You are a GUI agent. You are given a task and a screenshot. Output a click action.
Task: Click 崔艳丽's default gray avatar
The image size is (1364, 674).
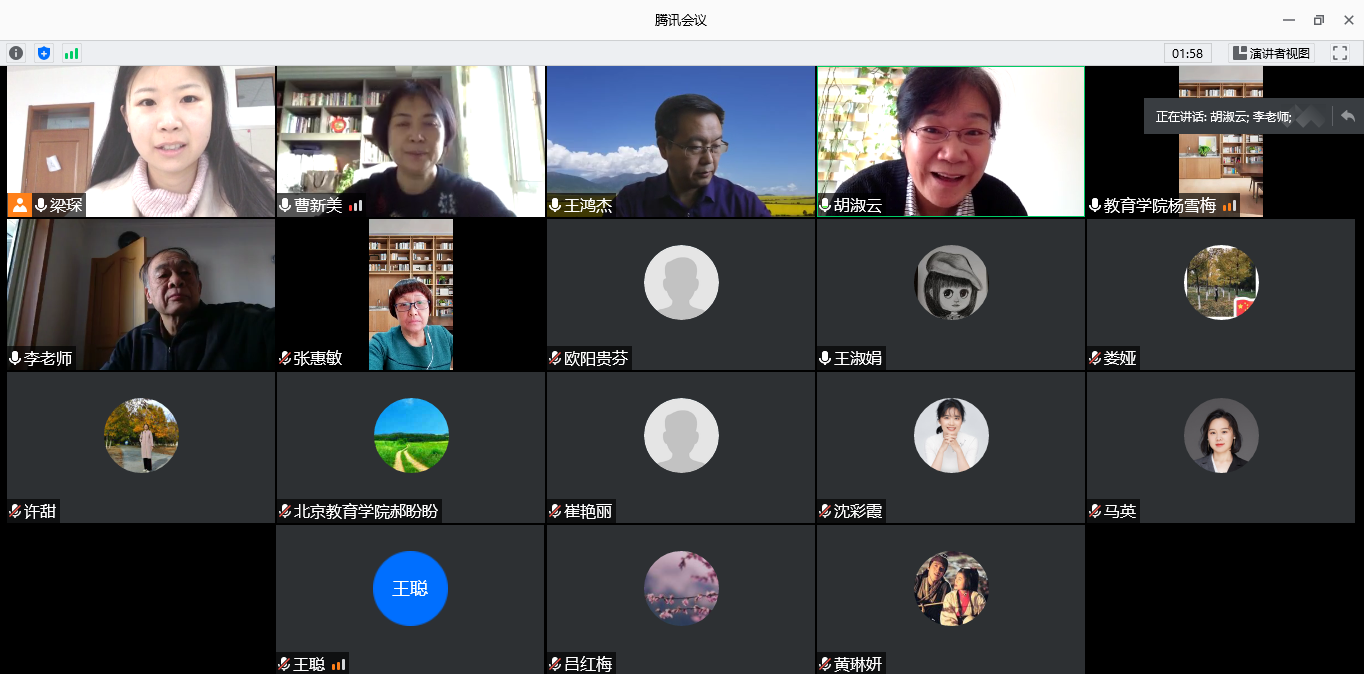[x=681, y=436]
